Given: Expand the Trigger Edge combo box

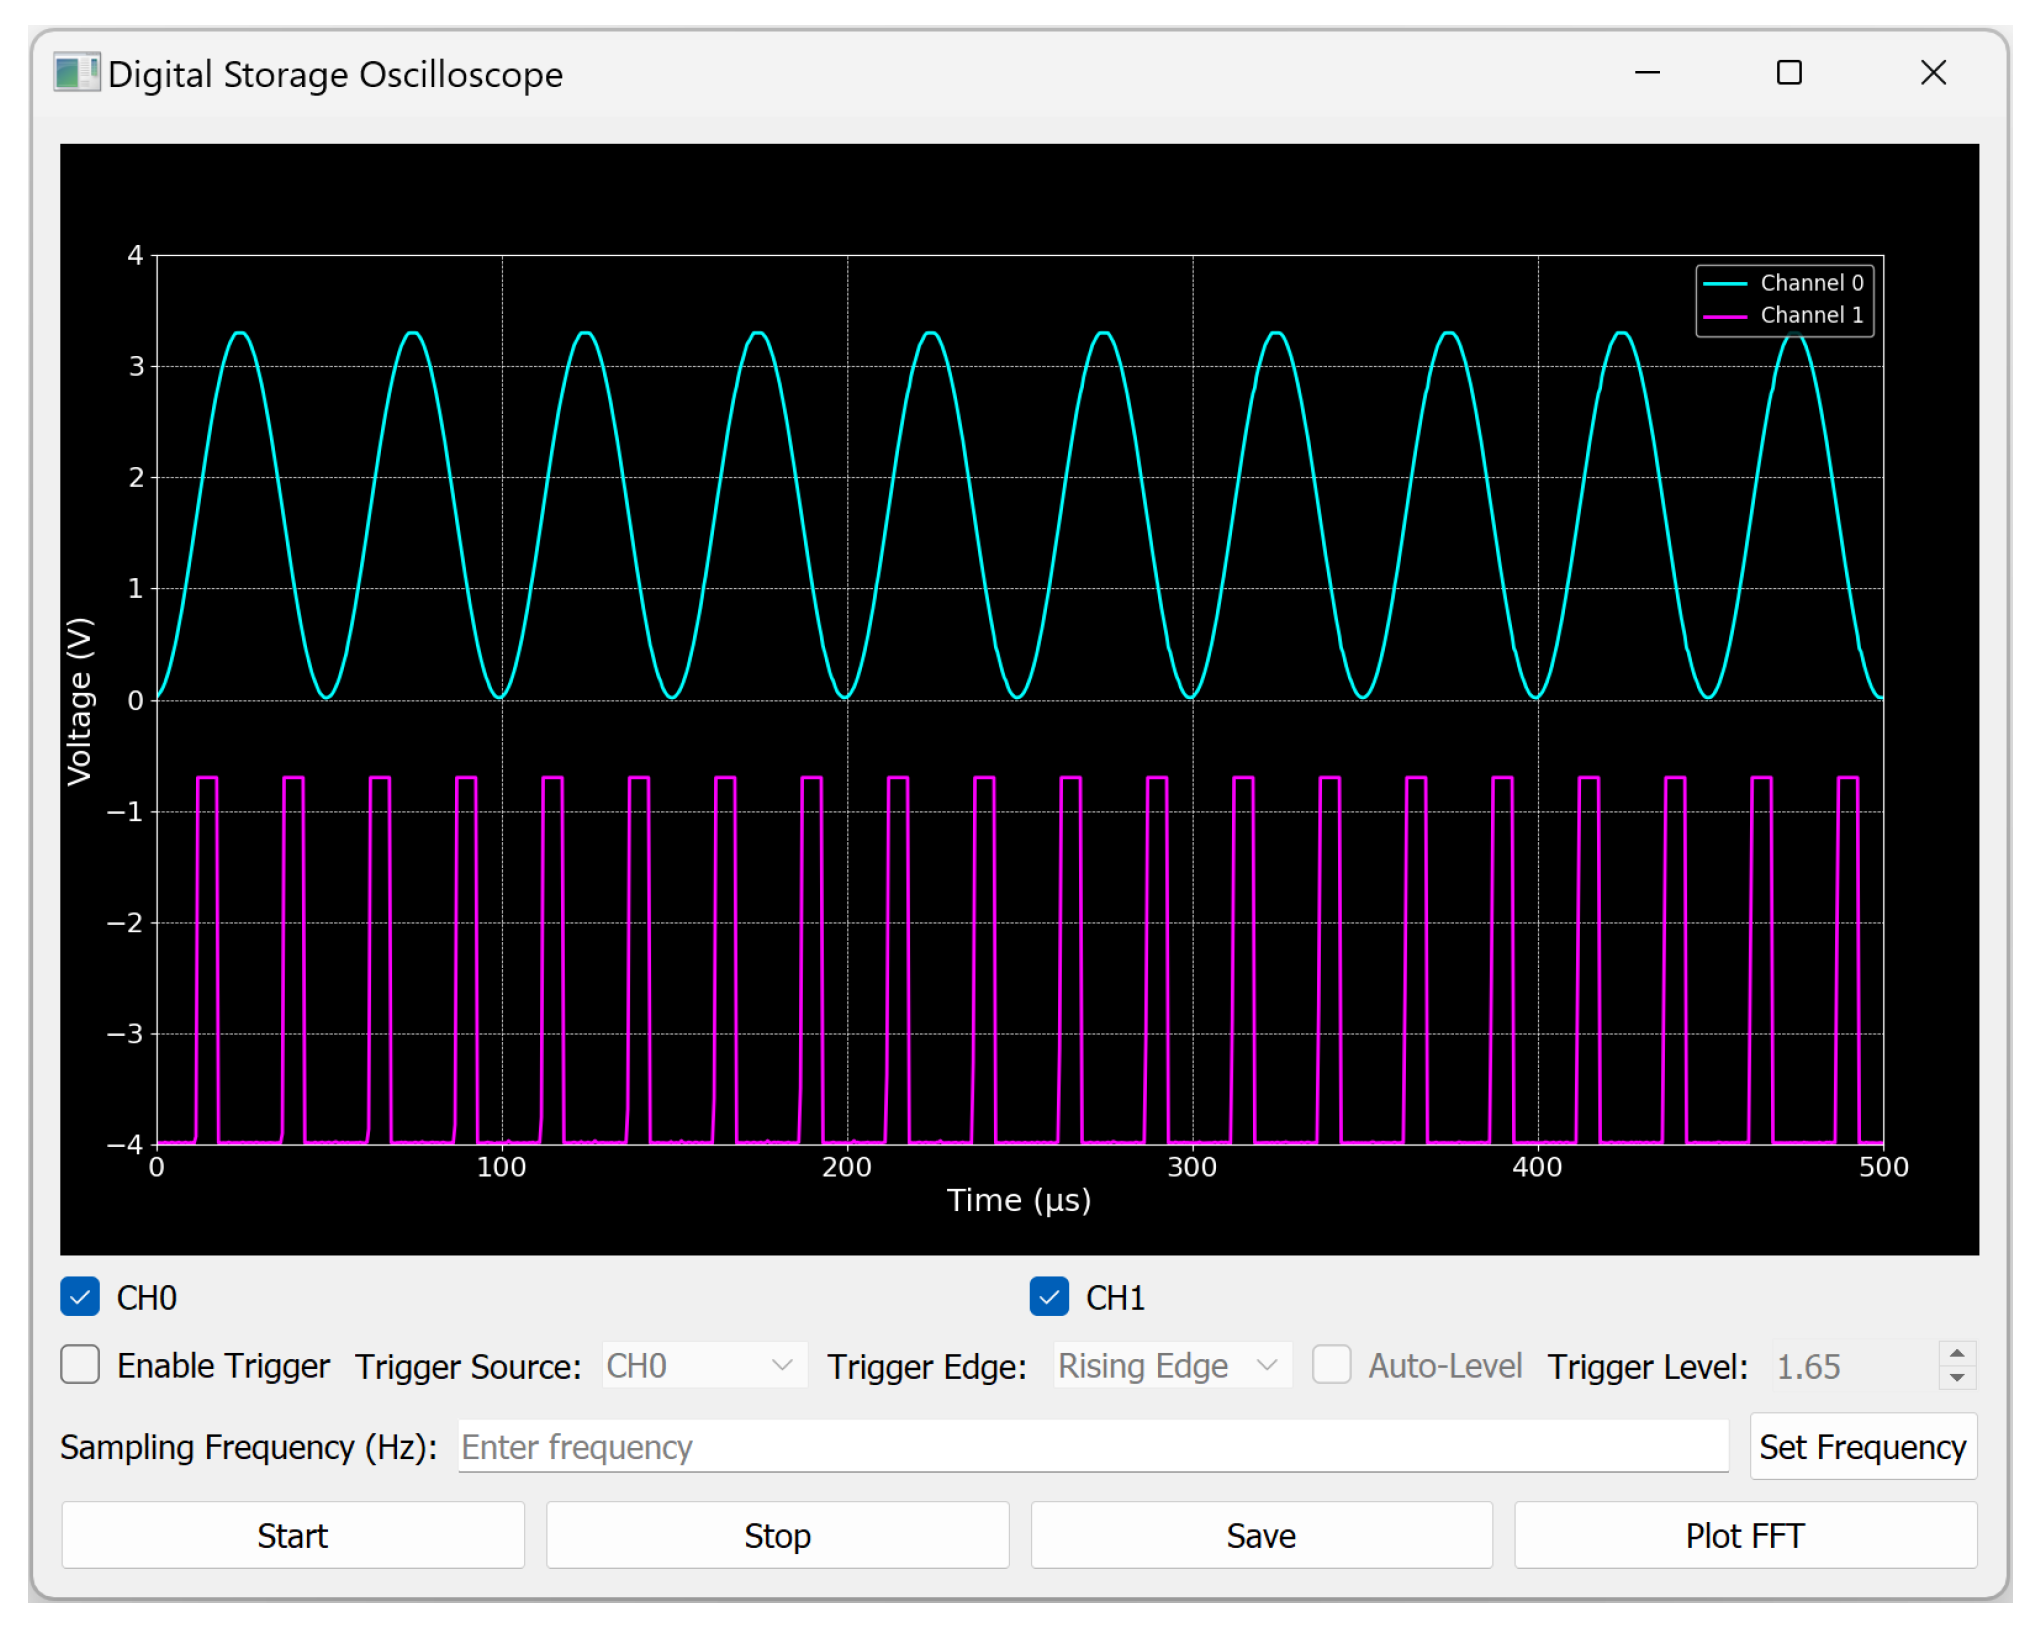Looking at the screenshot, I should [1171, 1366].
